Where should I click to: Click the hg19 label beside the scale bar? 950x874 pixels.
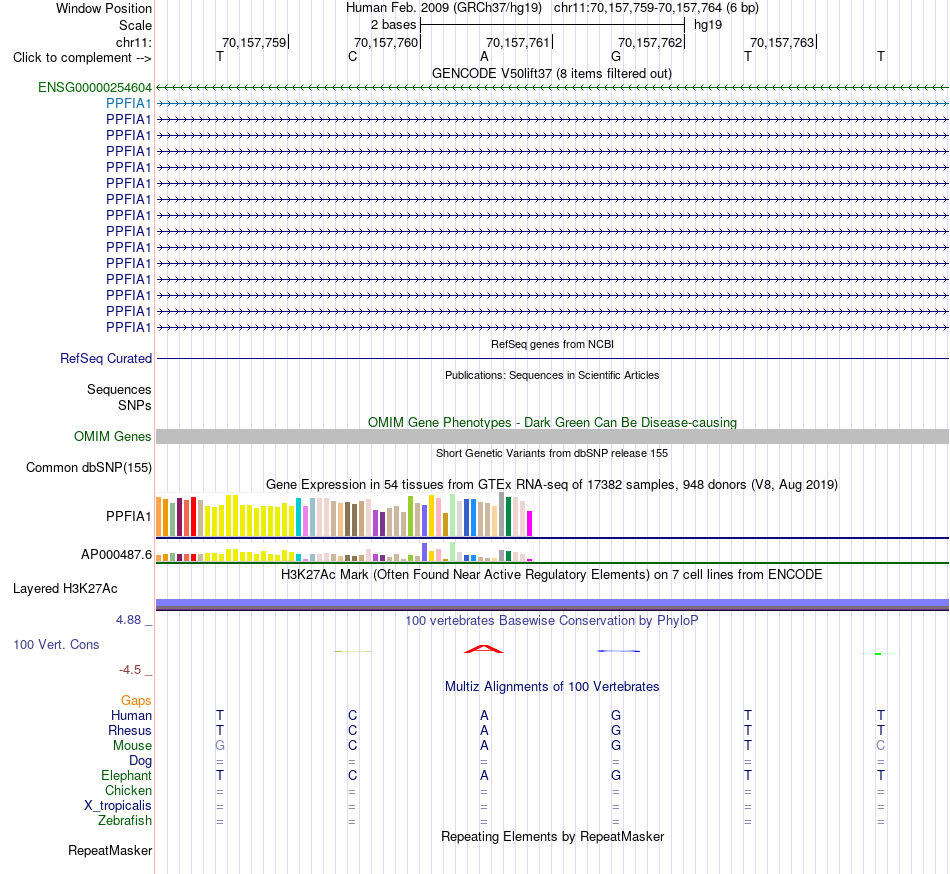tap(708, 25)
